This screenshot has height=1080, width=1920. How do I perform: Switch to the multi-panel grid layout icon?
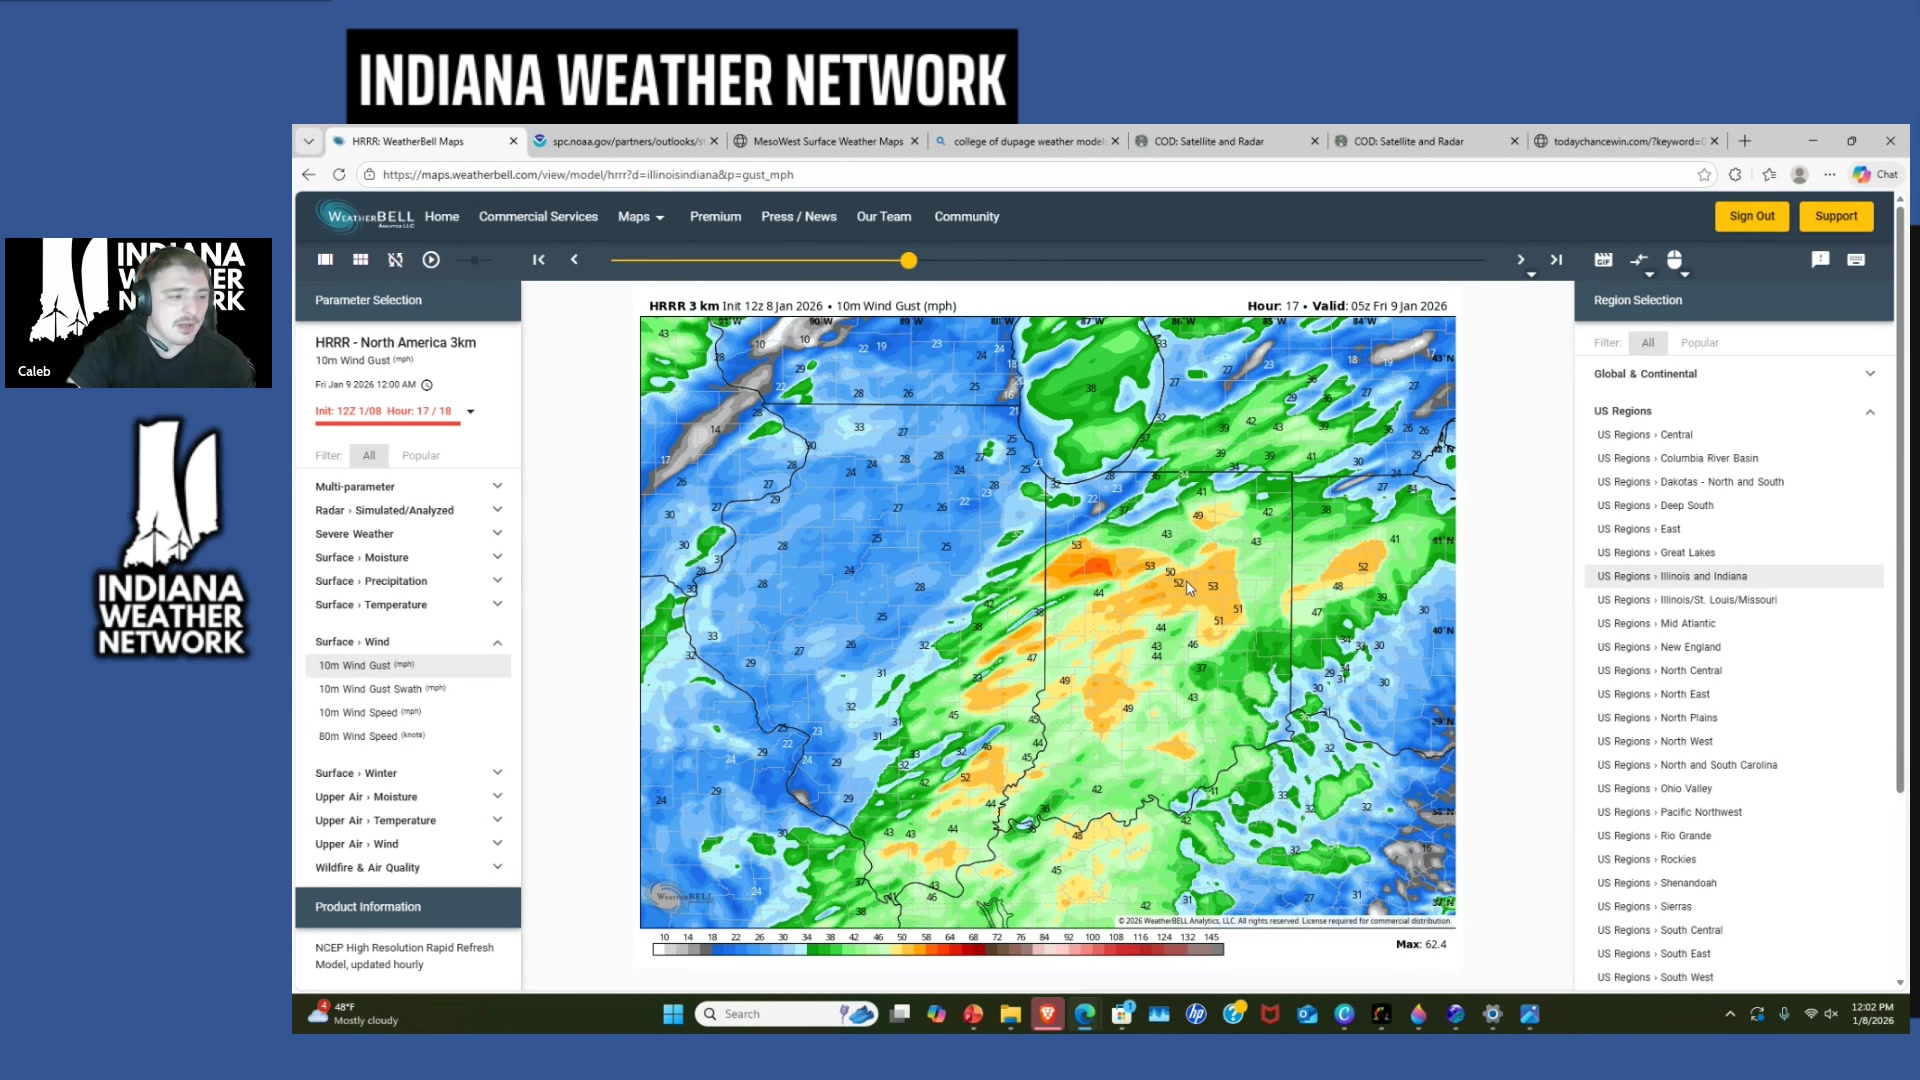(x=361, y=260)
